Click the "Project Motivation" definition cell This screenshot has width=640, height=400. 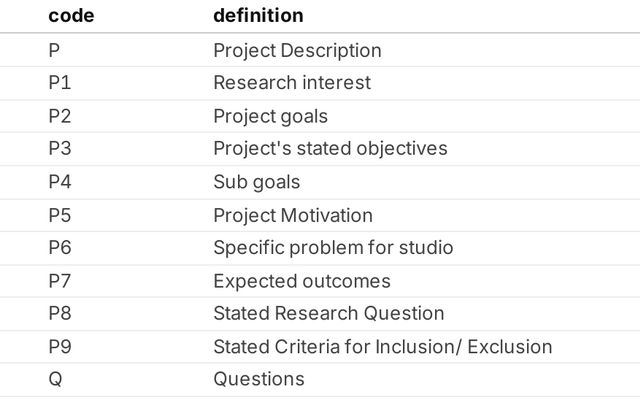pos(292,215)
